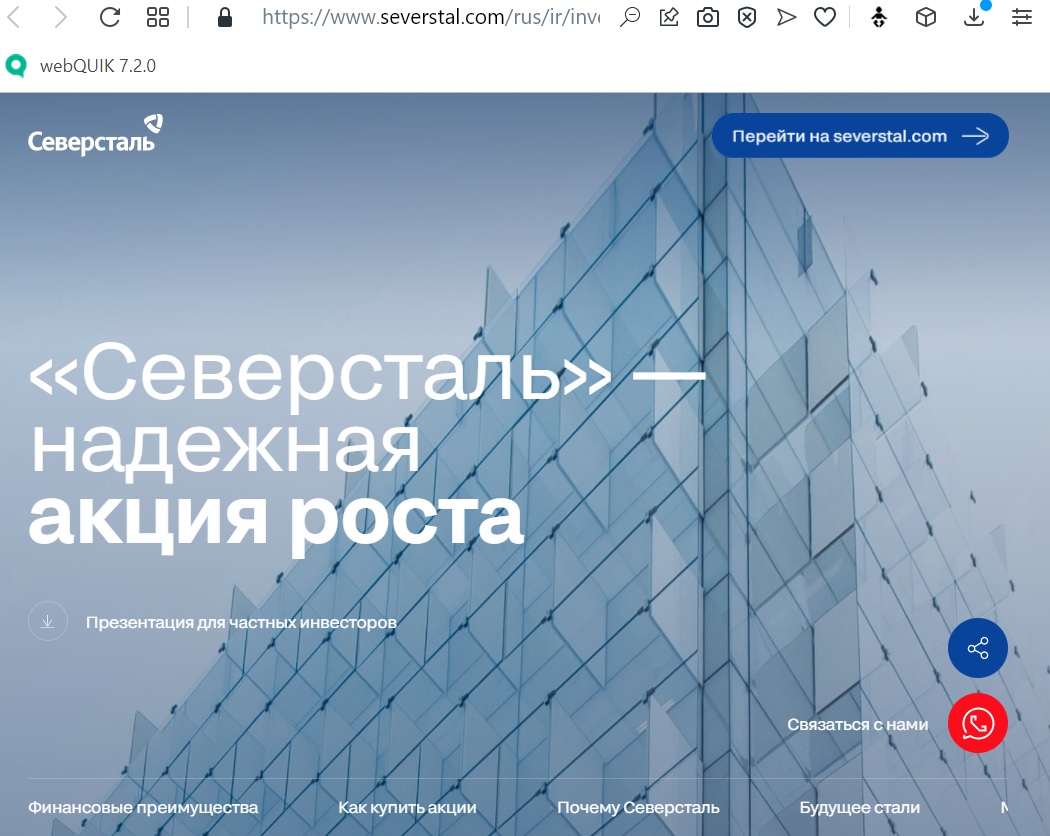Click the Перейти на severstal.com button

[860, 136]
